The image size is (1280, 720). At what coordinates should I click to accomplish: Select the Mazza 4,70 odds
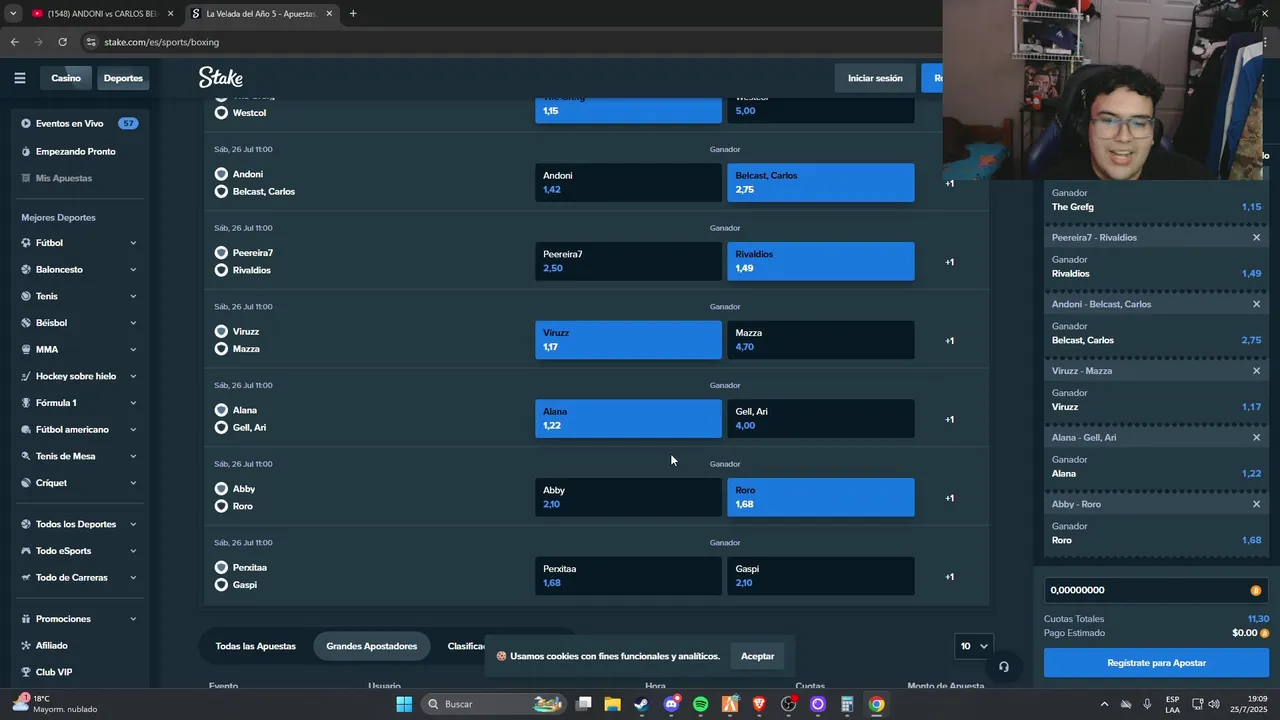pos(820,340)
